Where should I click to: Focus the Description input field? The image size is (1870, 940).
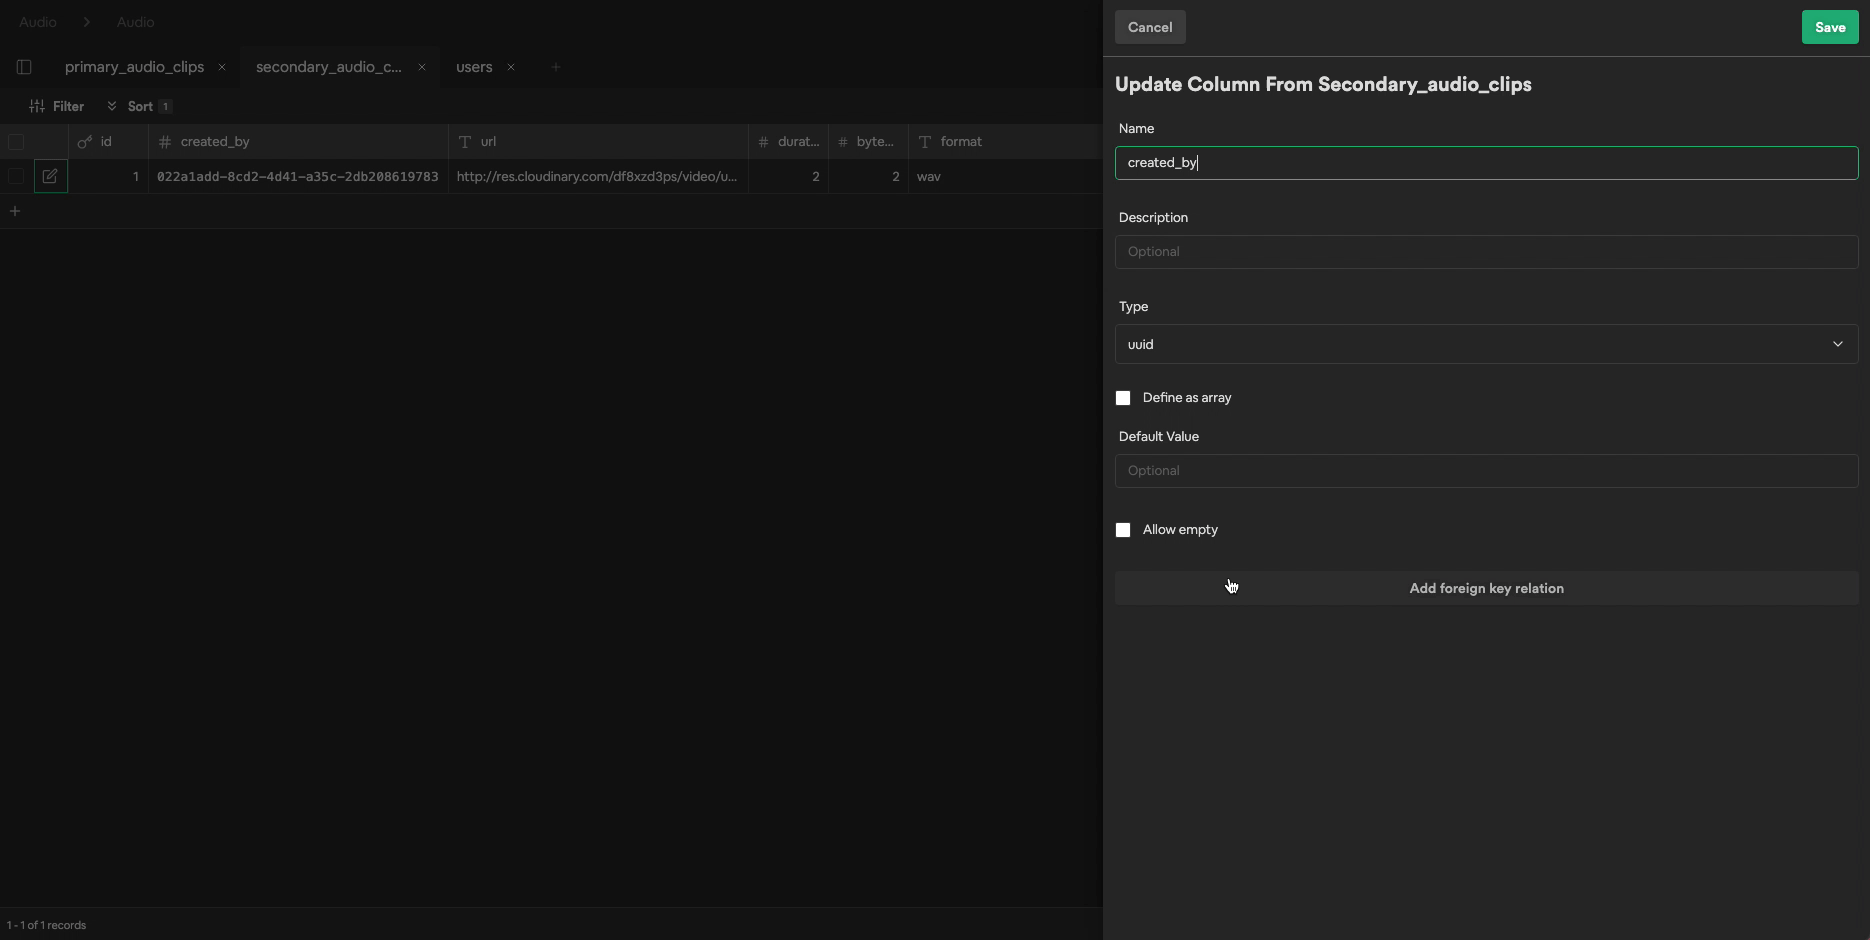[1486, 252]
